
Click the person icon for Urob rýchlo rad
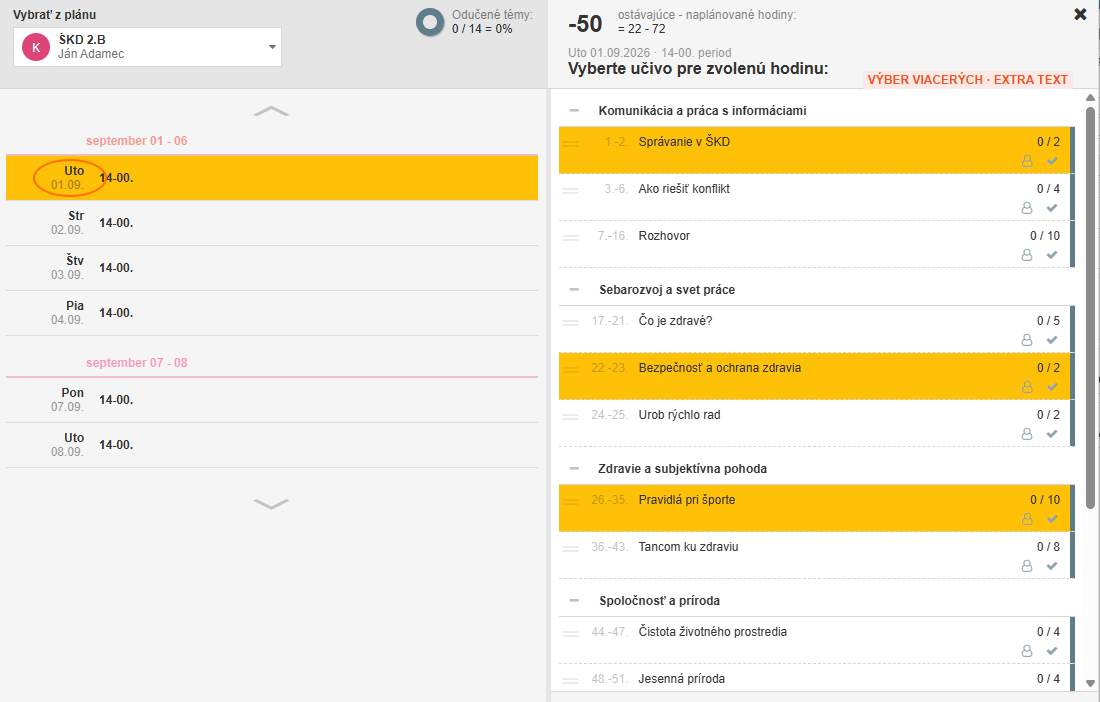[x=1026, y=434]
